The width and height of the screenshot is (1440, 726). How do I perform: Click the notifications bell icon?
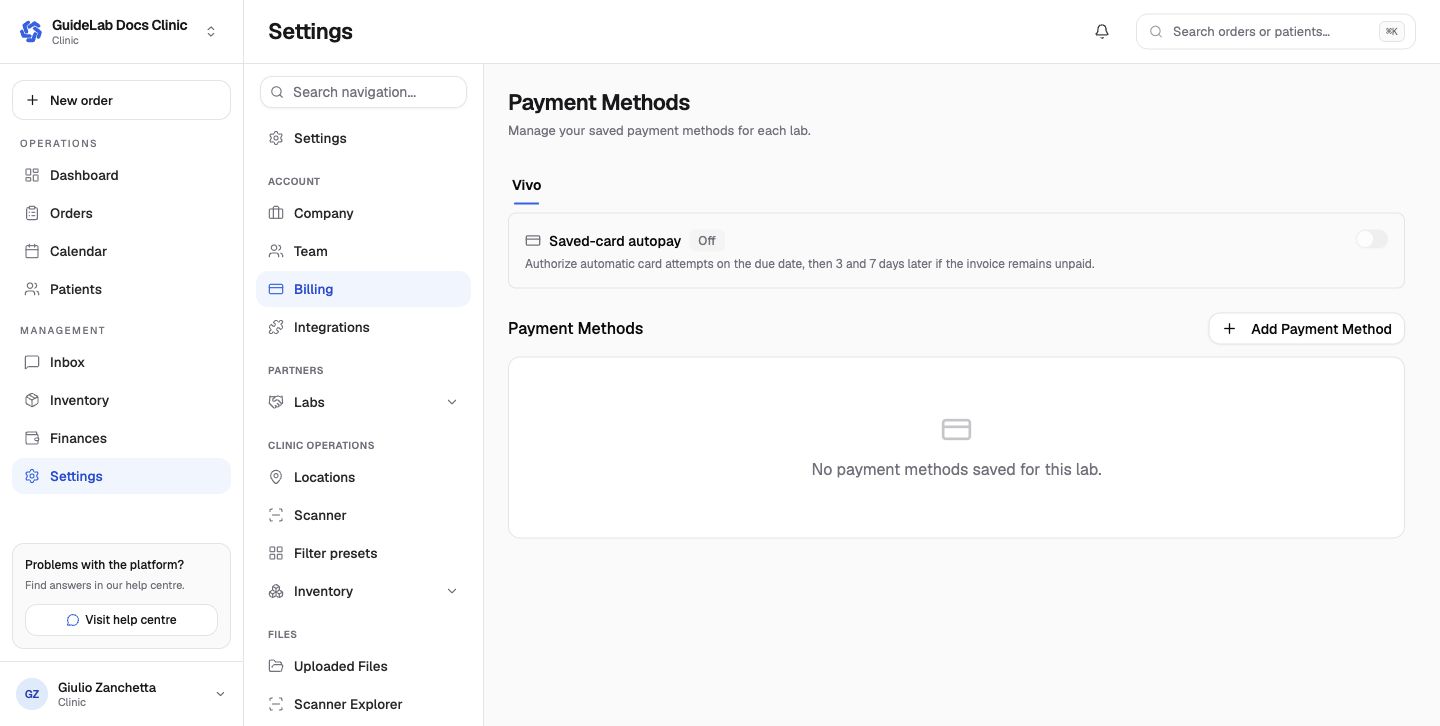coord(1102,31)
